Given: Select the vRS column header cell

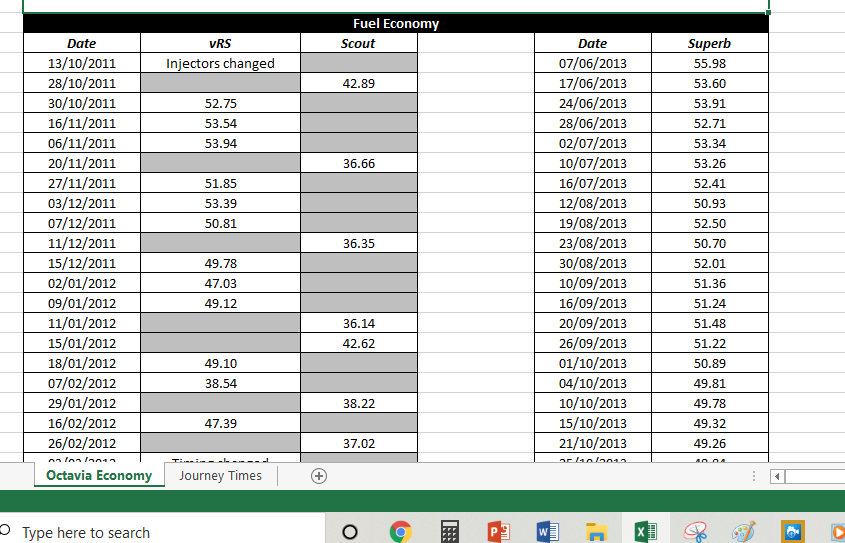Looking at the screenshot, I should point(220,43).
